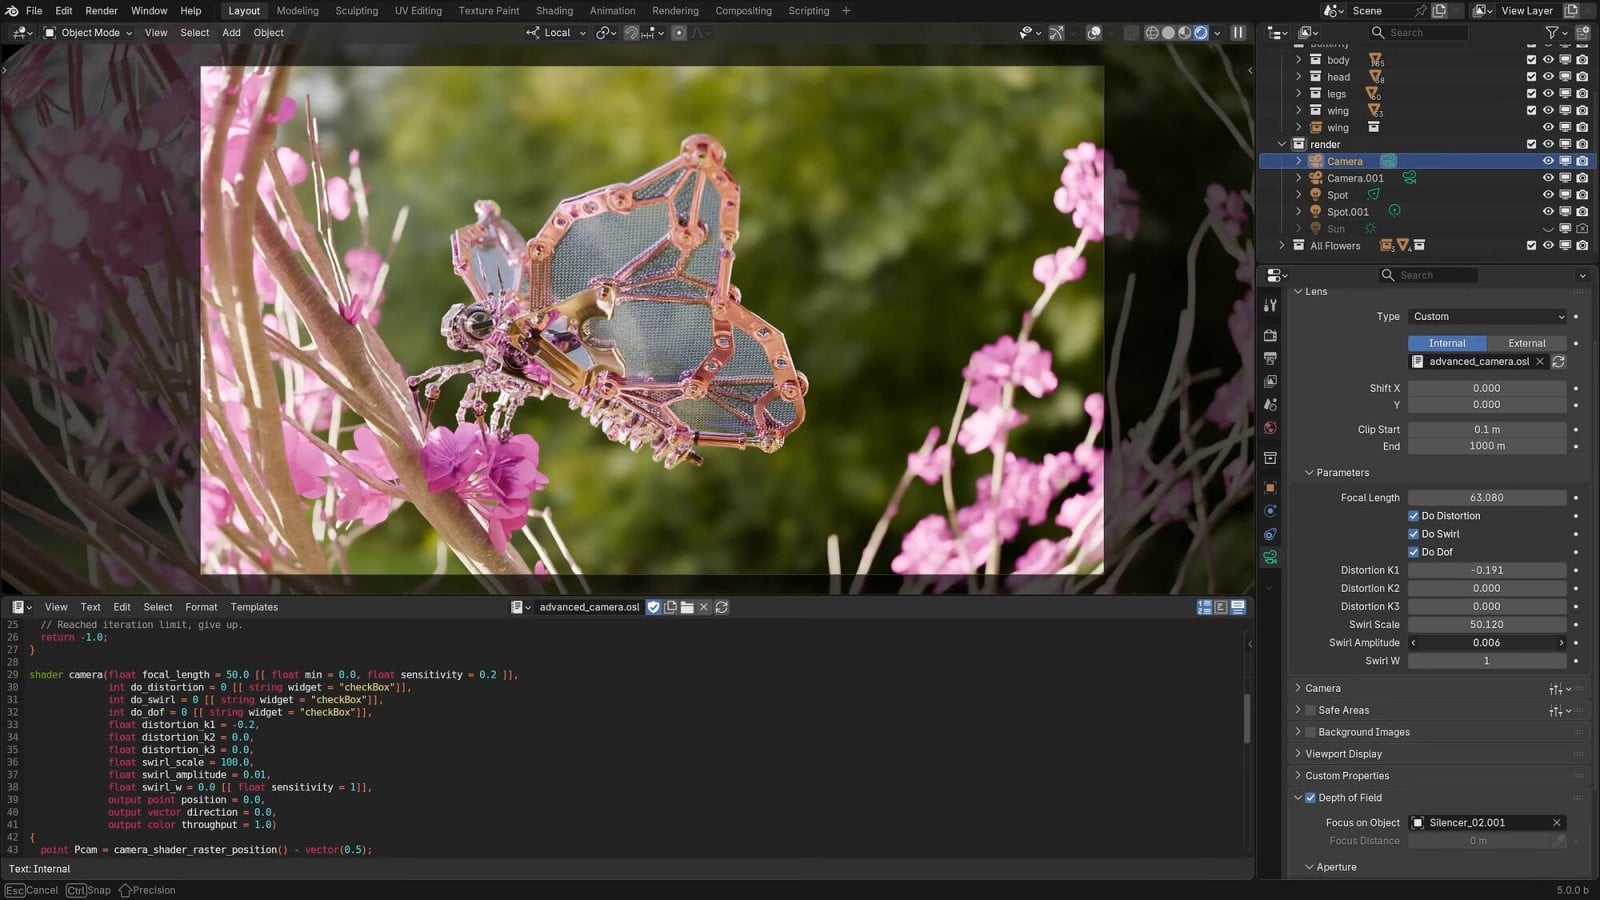Pause viewport rendering with pause icon
This screenshot has width=1600, height=900.
(1238, 33)
